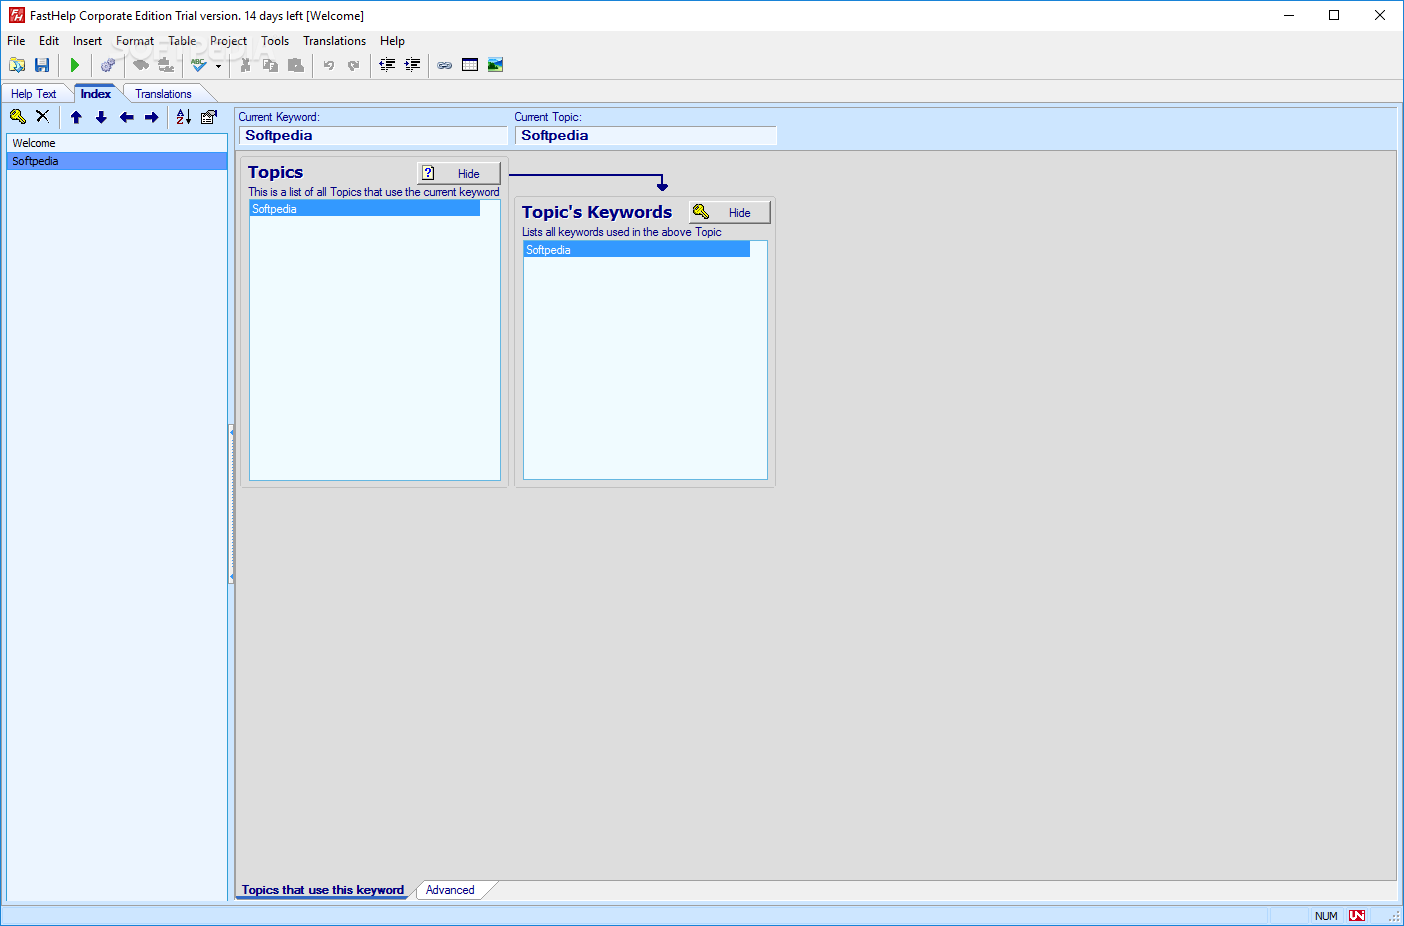Select the Softpedia keyword in index list

[117, 161]
